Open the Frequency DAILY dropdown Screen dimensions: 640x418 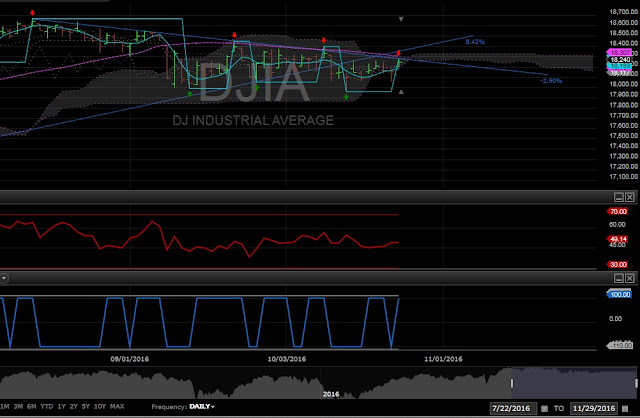point(202,407)
